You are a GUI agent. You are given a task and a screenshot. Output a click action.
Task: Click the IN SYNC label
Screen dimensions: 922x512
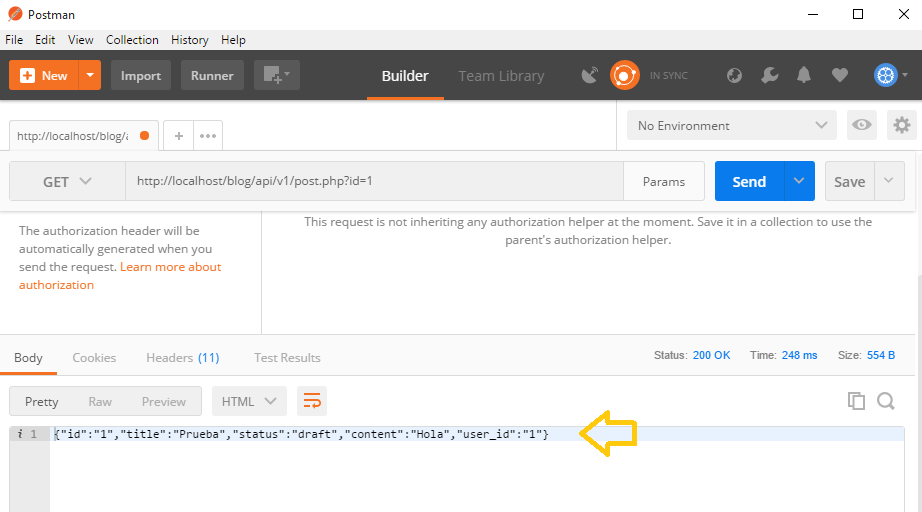pyautogui.click(x=669, y=75)
